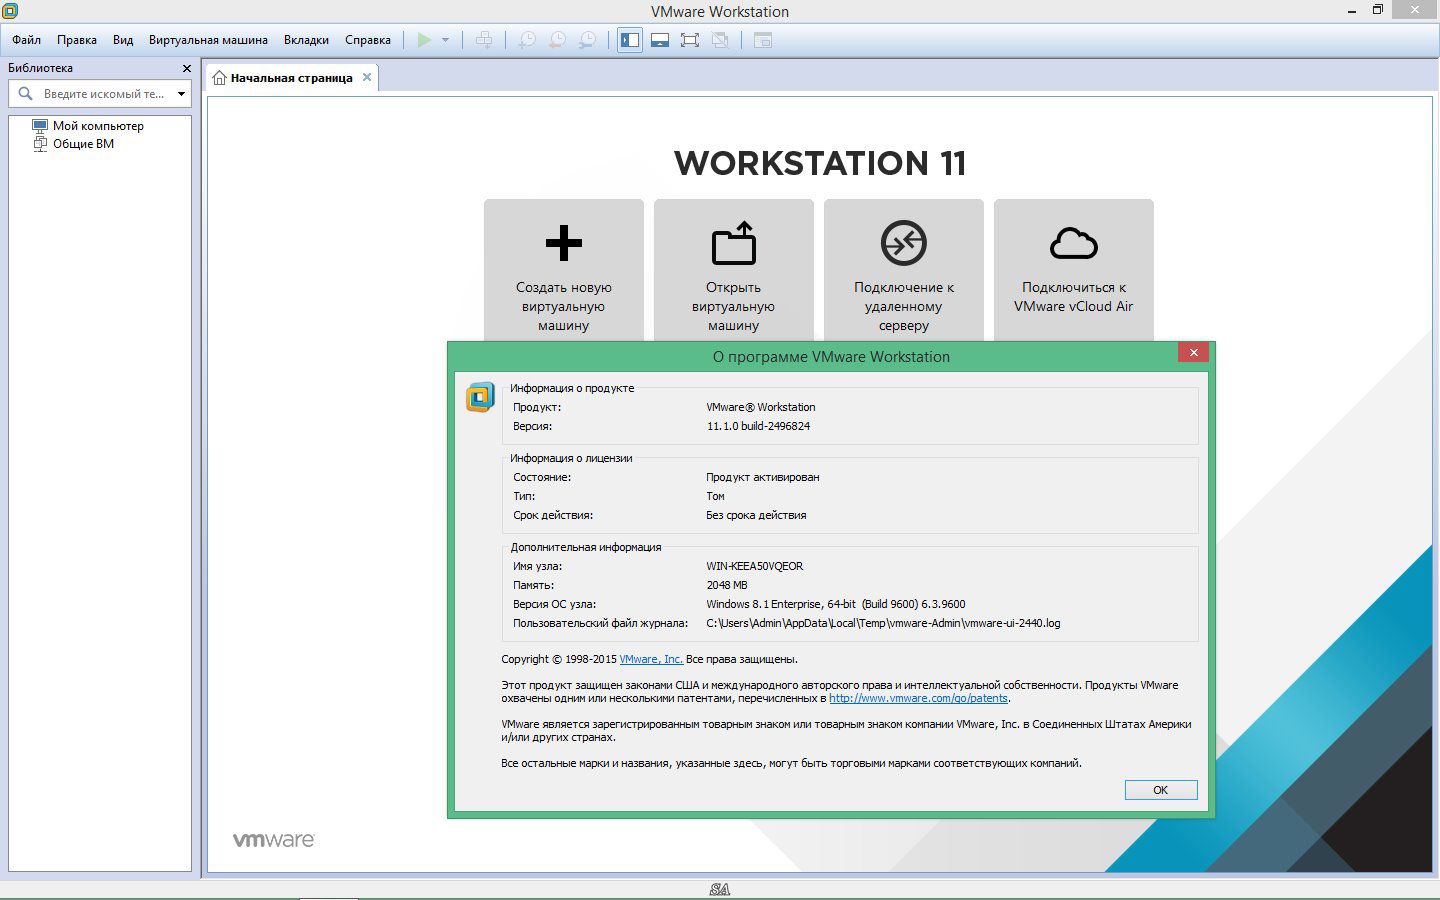The width and height of the screenshot is (1440, 900).
Task: Click the cloud icon on vCloud tile
Action: (1074, 243)
